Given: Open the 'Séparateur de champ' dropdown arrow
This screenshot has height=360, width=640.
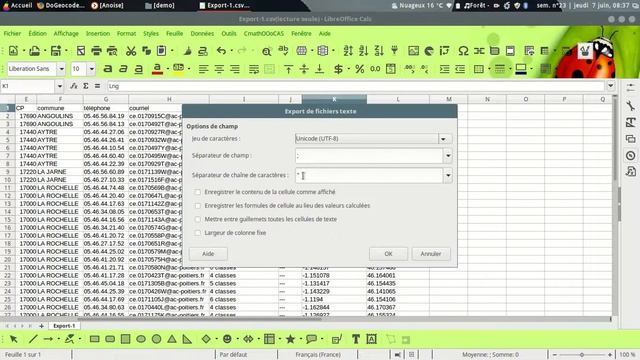Looking at the screenshot, I should point(448,156).
